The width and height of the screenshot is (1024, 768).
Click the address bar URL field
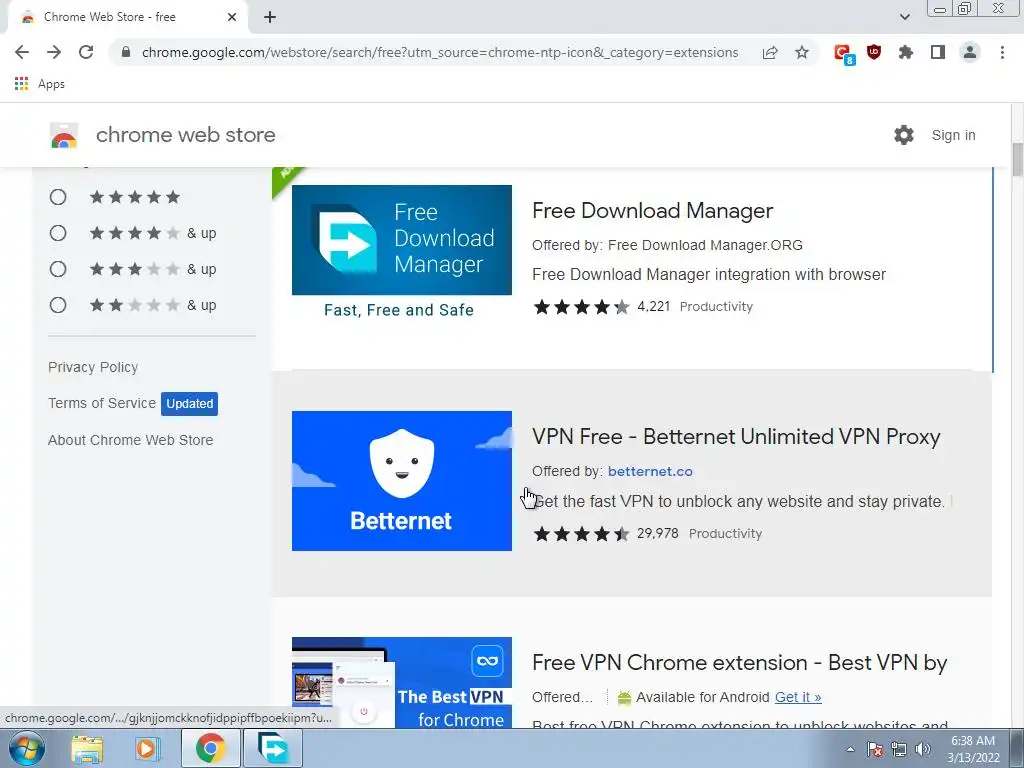pos(440,52)
